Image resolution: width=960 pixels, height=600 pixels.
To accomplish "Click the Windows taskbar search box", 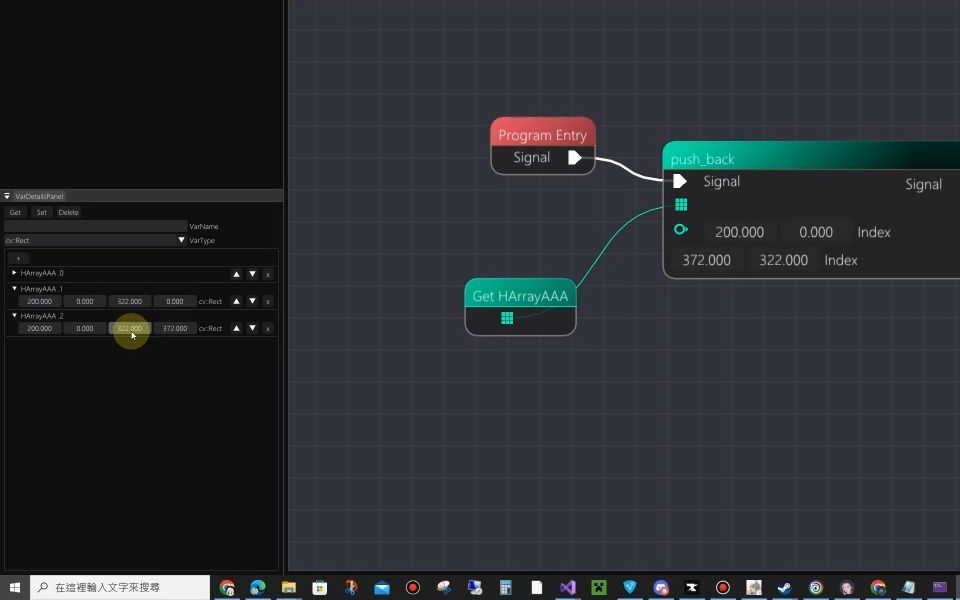I will click(x=120, y=588).
